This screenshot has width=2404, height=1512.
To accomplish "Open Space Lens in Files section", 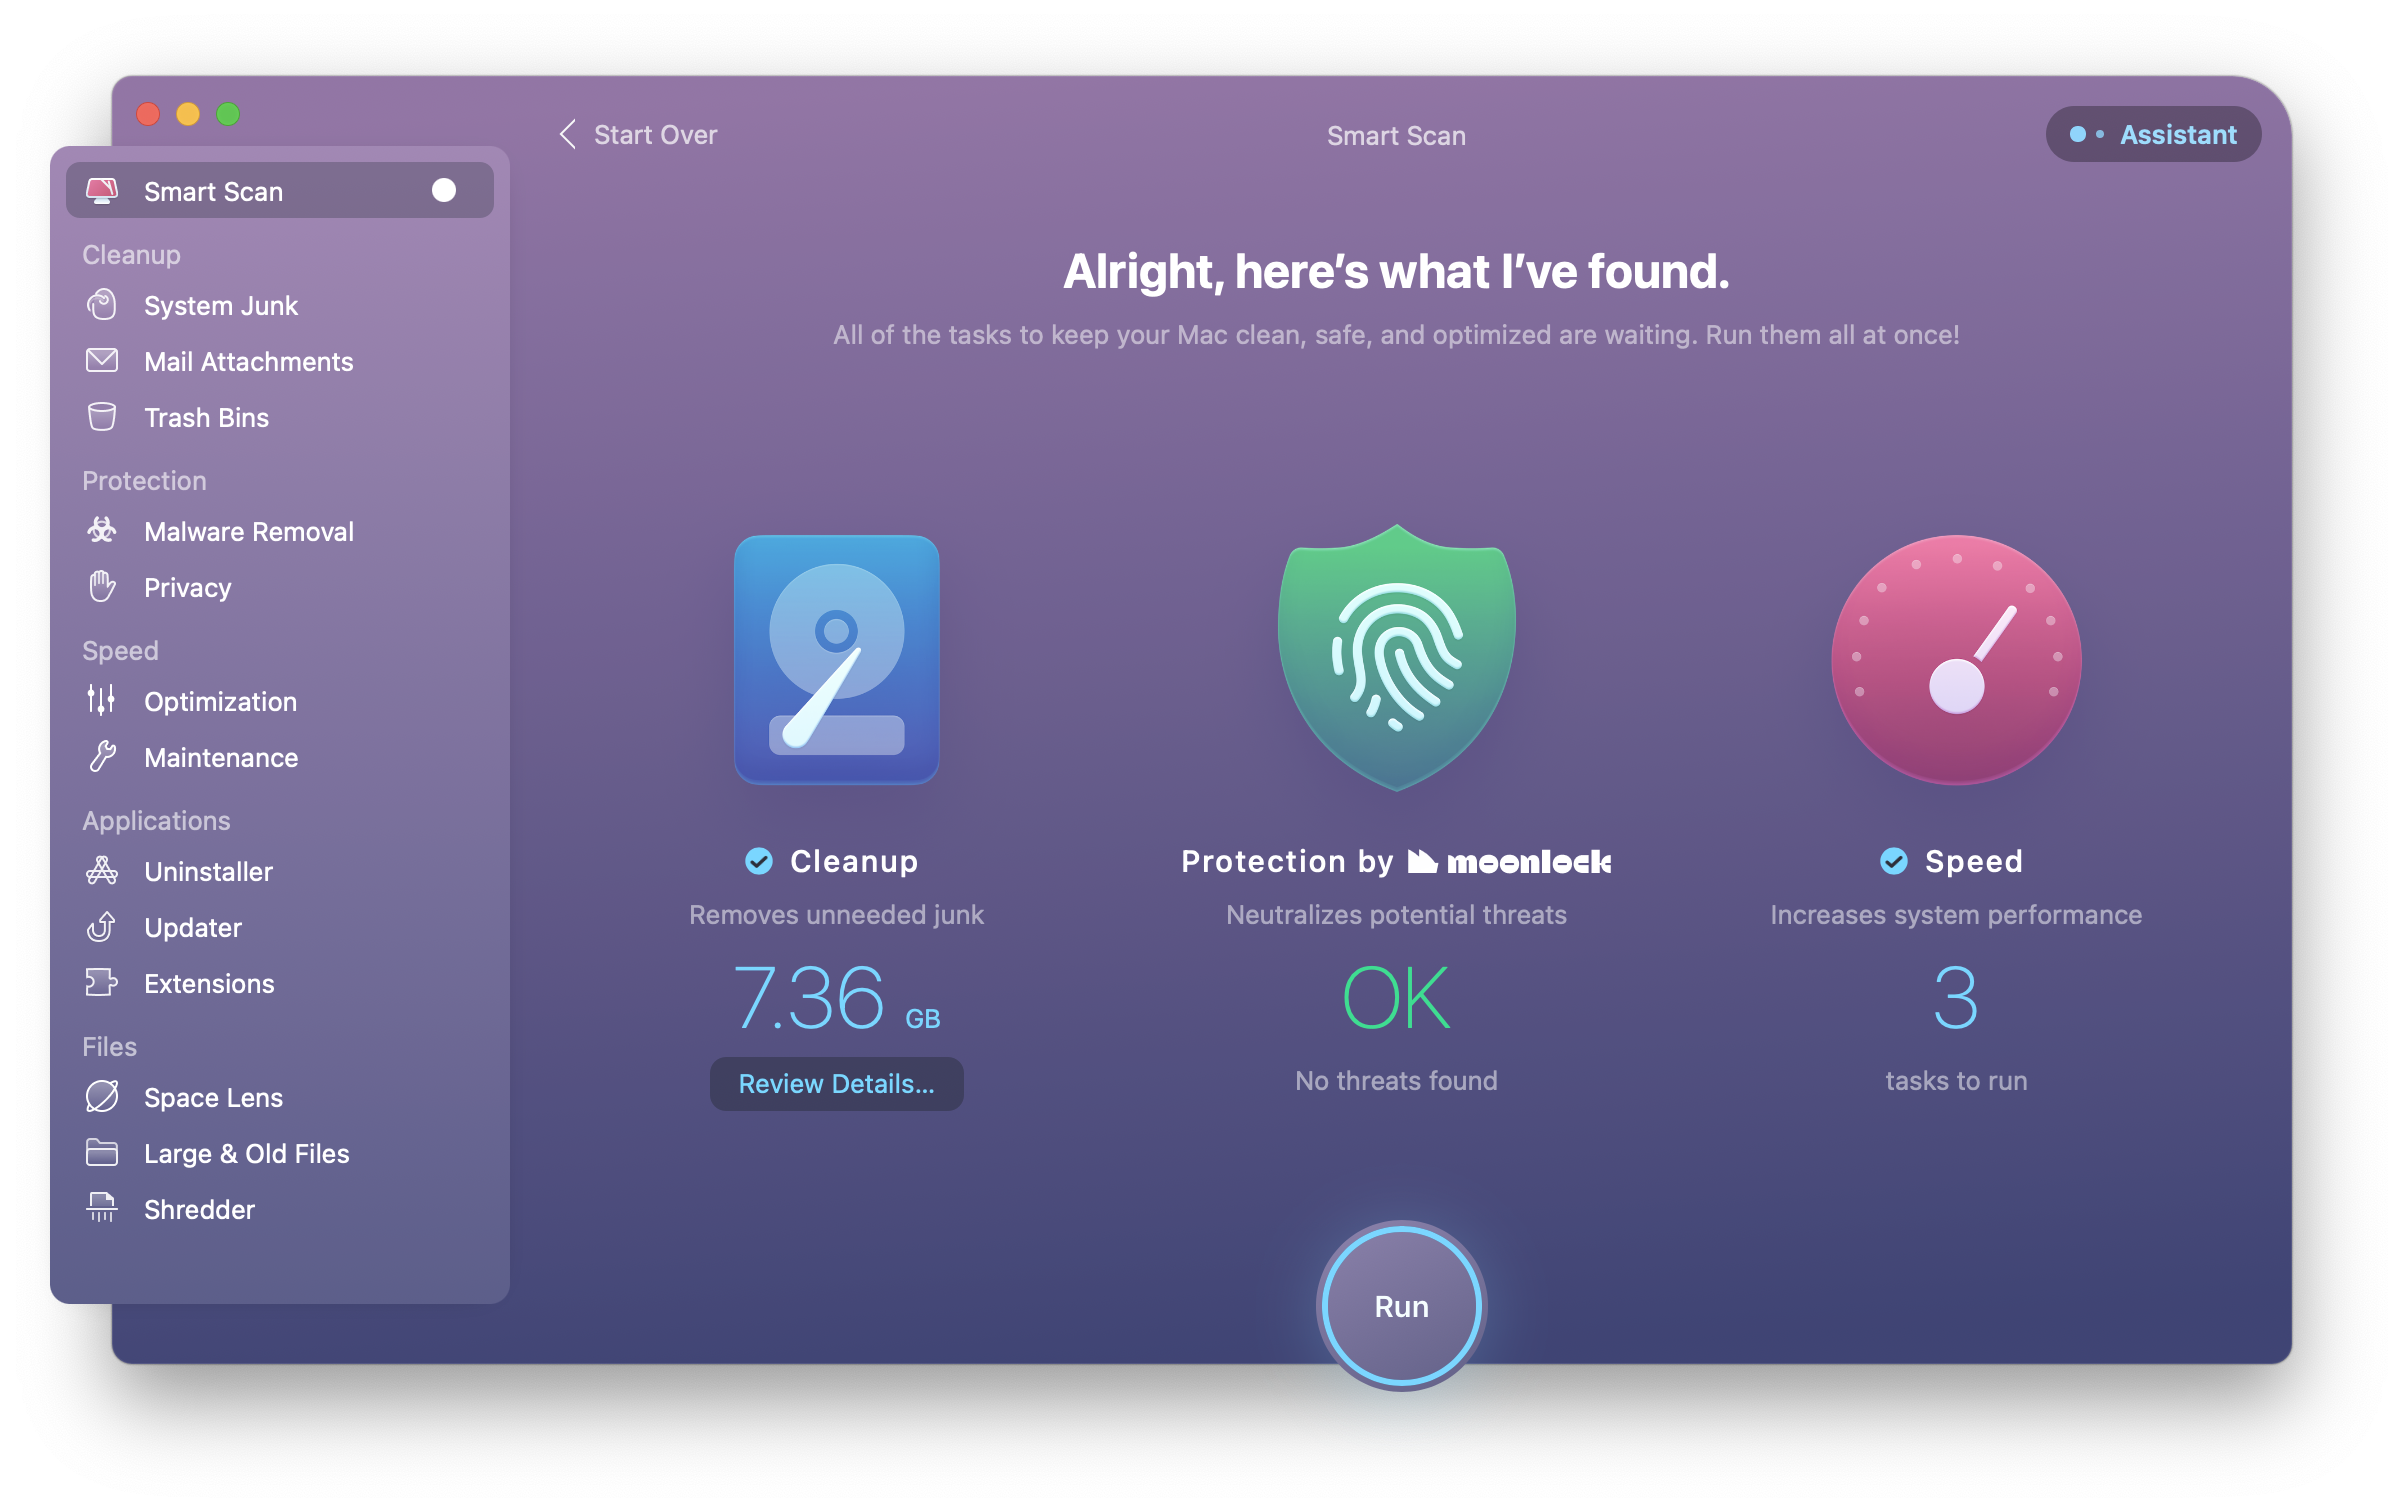I will [x=213, y=1096].
